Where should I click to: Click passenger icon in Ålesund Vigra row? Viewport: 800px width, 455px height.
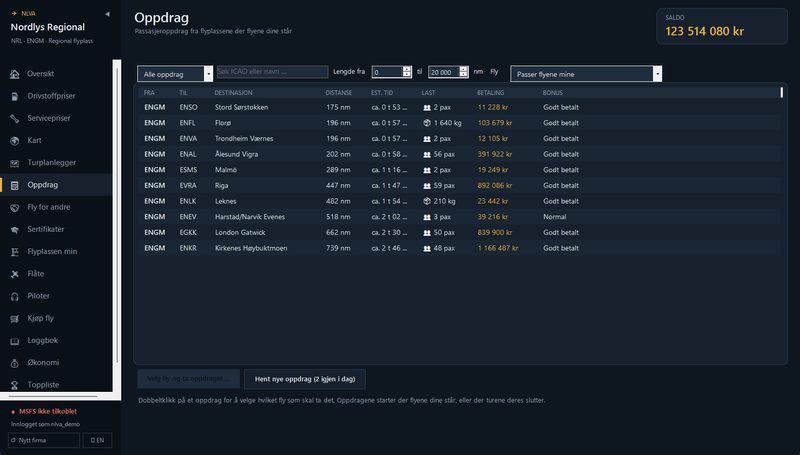click(427, 155)
